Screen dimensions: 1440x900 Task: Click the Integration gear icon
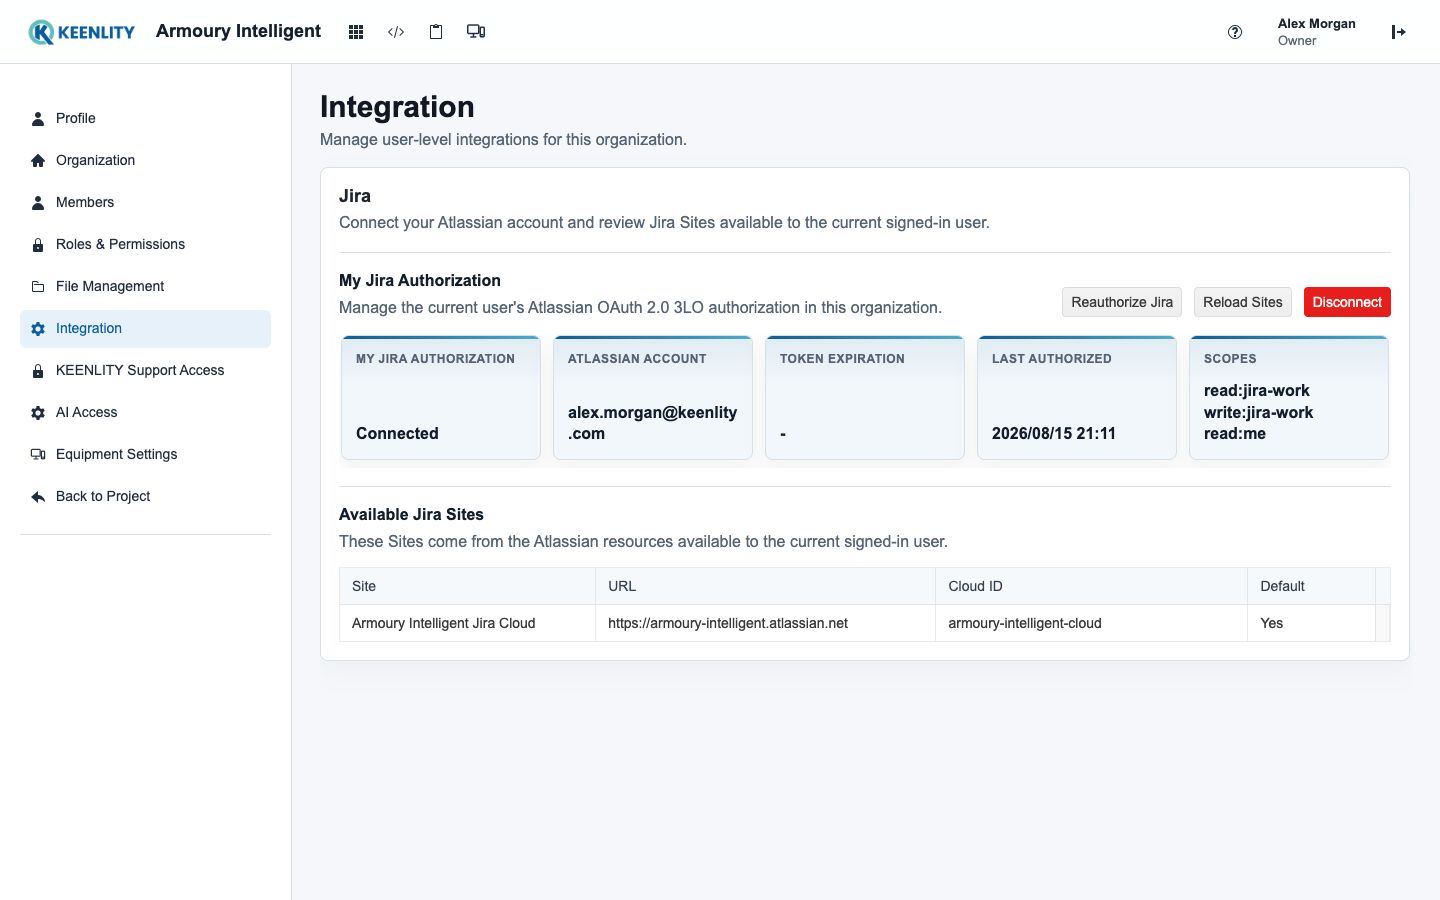pyautogui.click(x=38, y=328)
